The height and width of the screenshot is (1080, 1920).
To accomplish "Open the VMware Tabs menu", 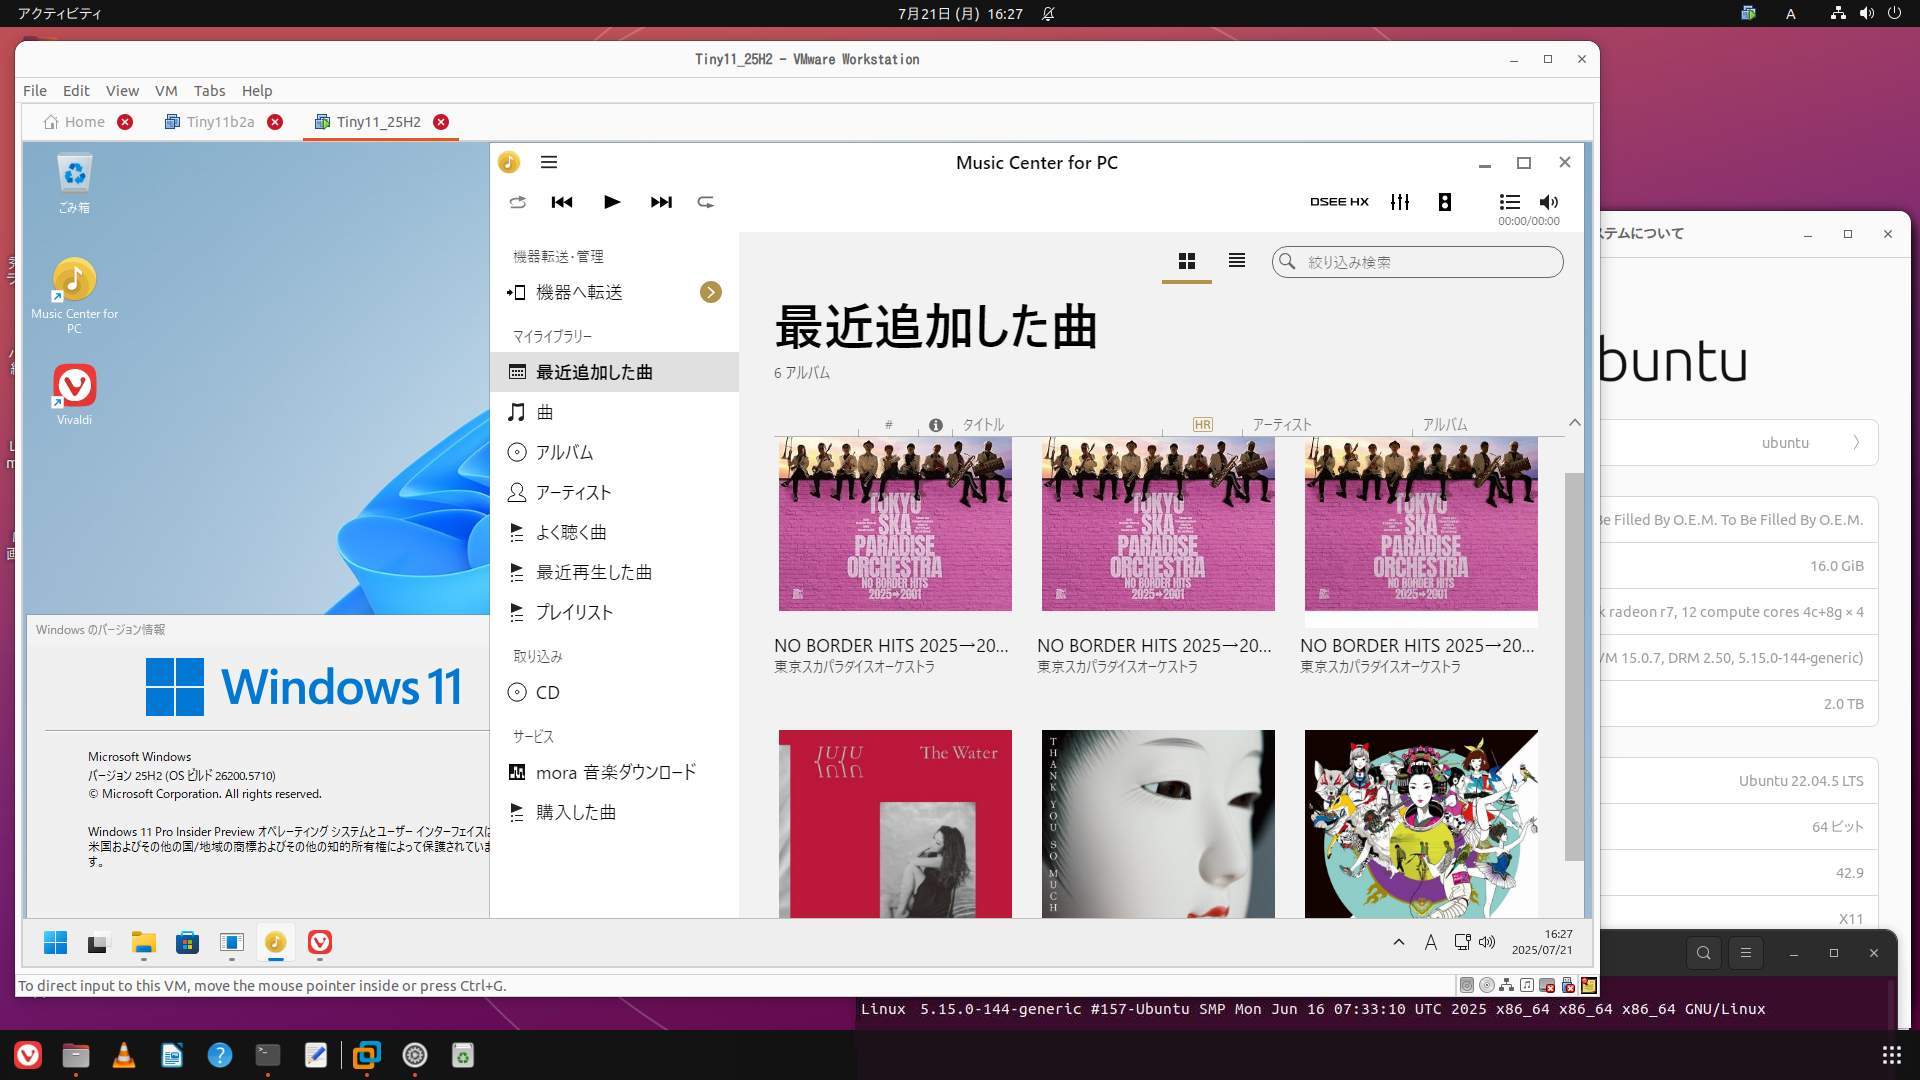I will tap(209, 90).
